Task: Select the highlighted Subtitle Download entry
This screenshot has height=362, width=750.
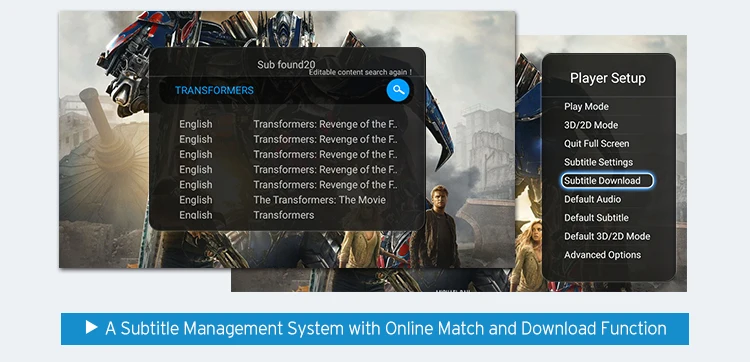Action: click(607, 181)
